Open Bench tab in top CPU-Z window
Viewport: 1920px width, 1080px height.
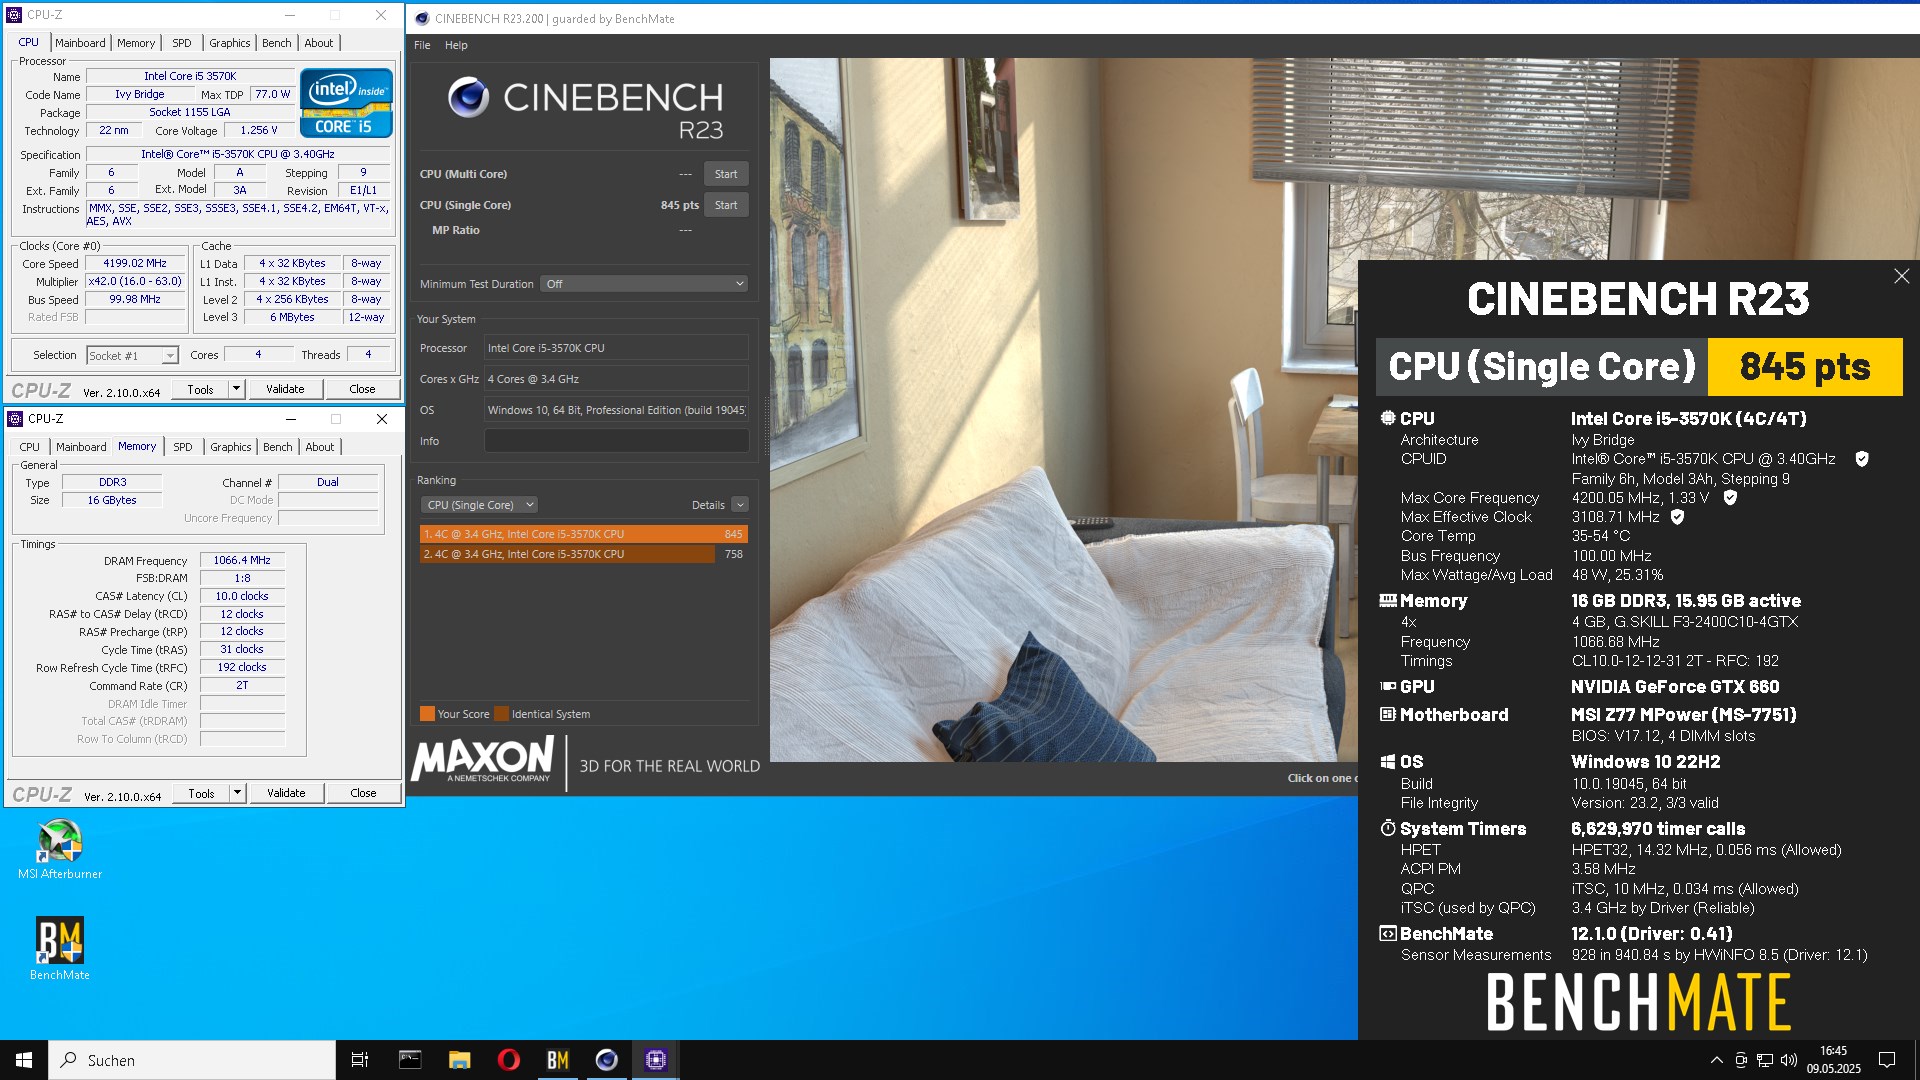point(276,43)
